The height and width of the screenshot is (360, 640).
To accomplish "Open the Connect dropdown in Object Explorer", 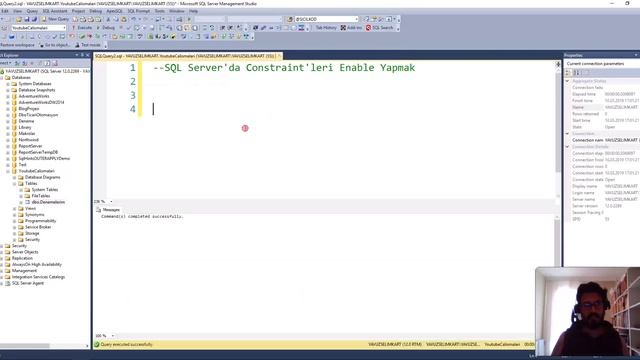I will tap(5, 63).
